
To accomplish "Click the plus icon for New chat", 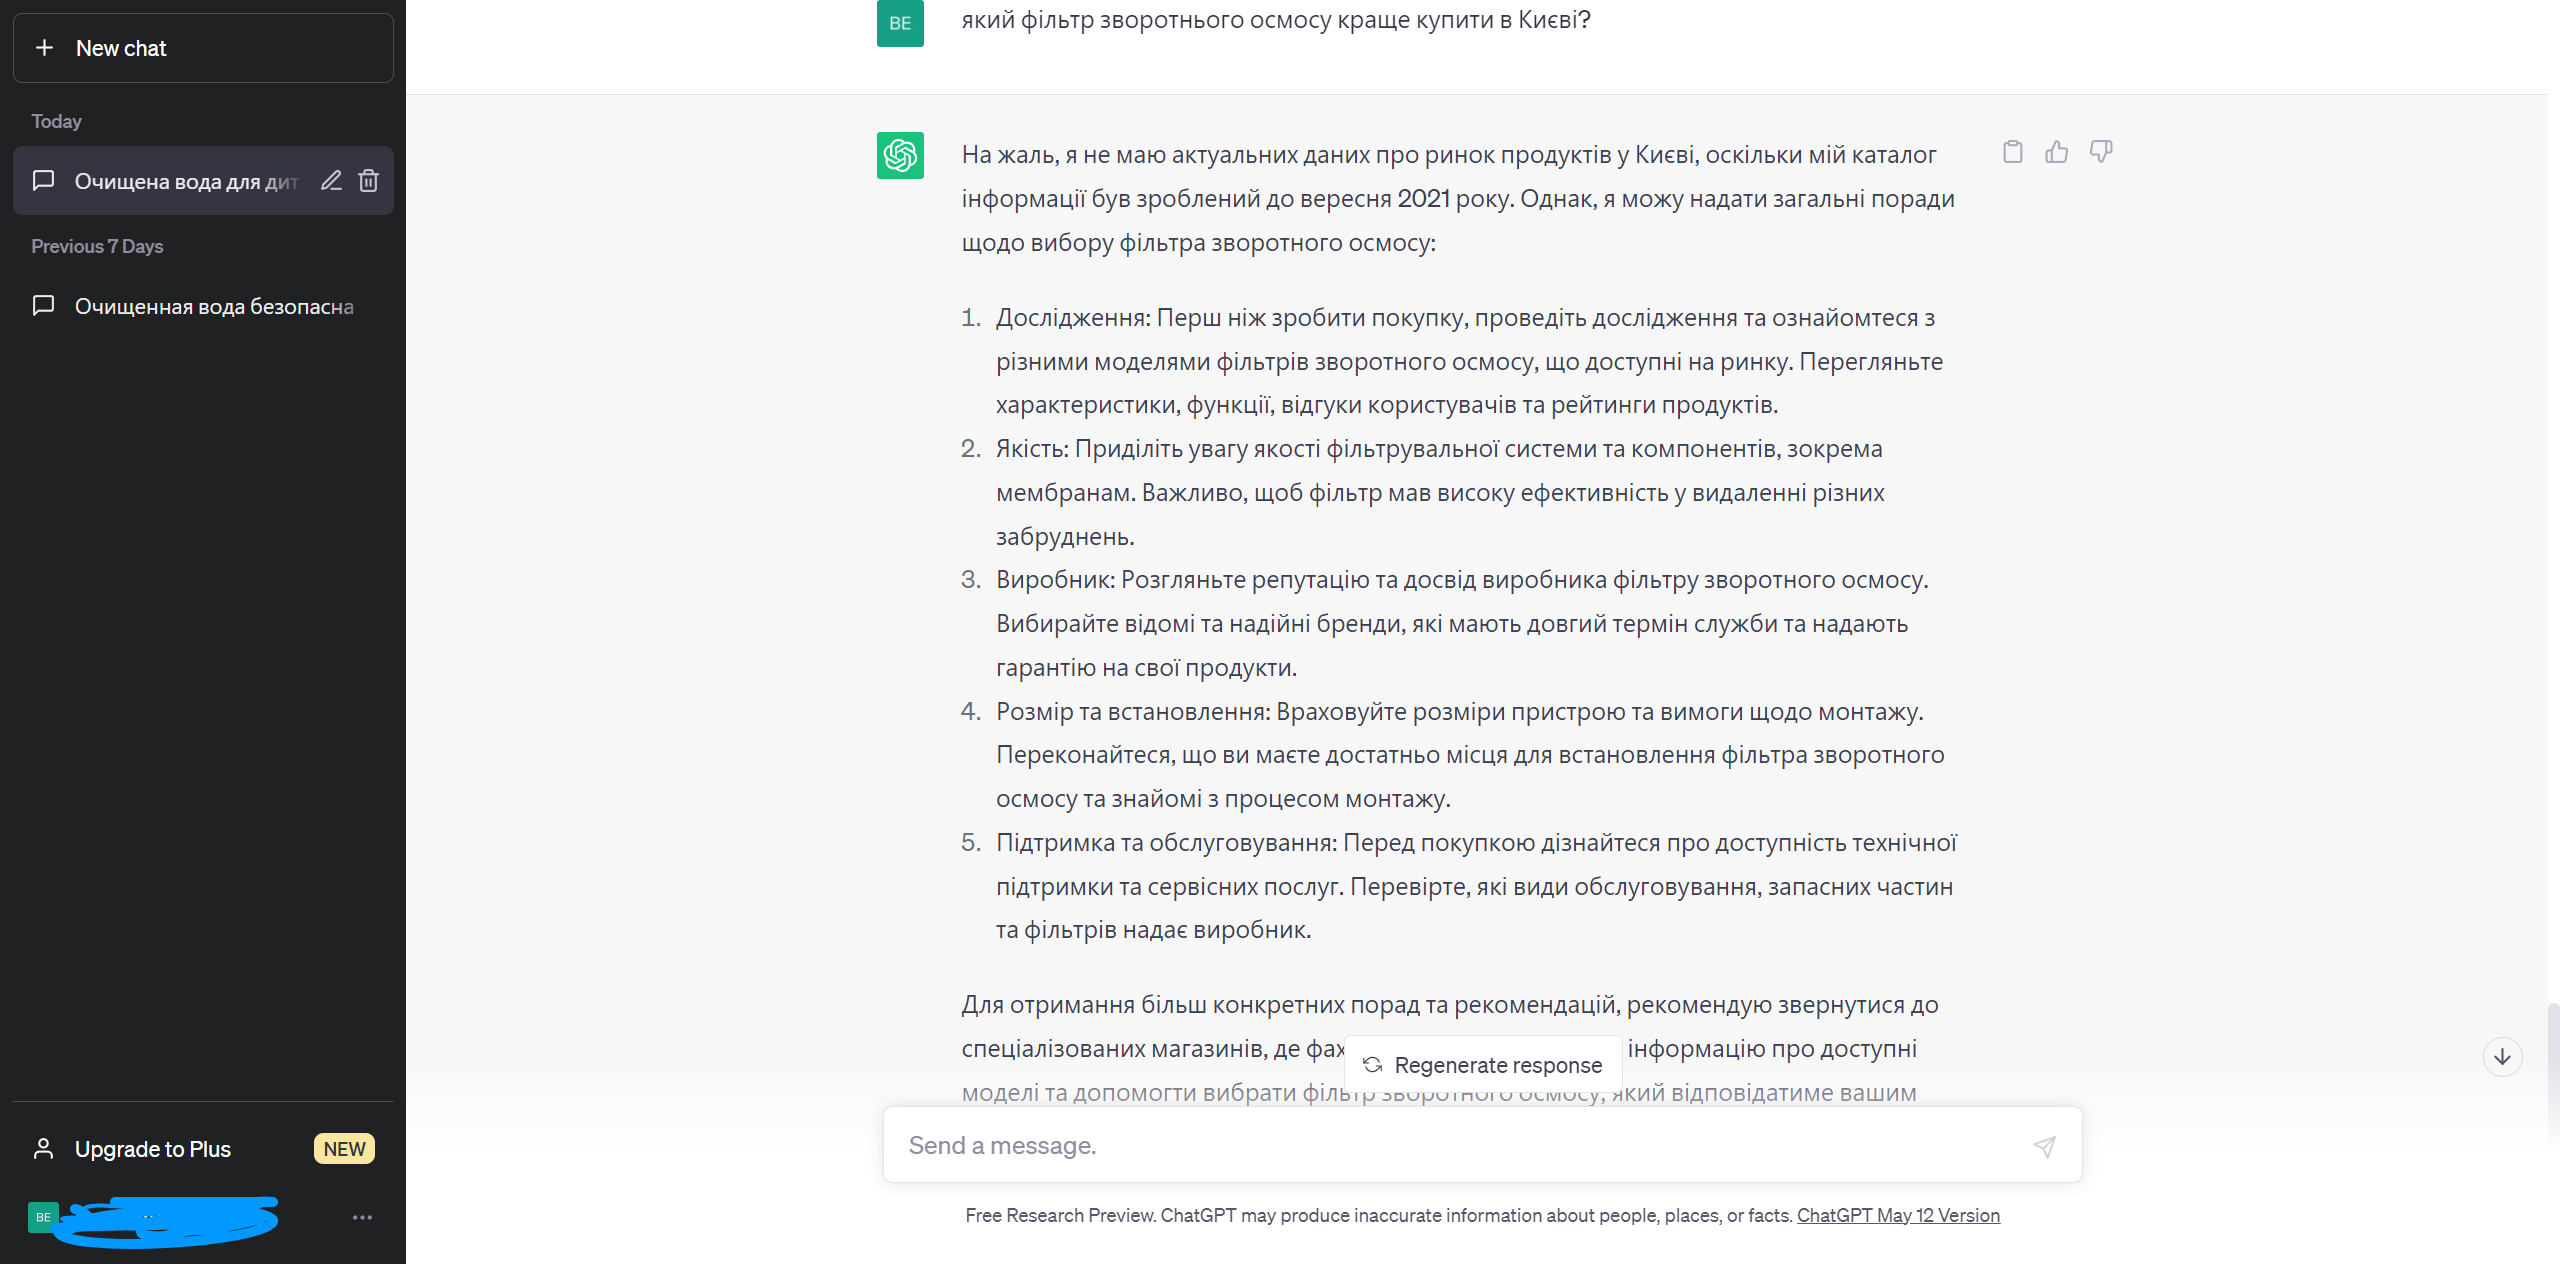I will pos(44,48).
